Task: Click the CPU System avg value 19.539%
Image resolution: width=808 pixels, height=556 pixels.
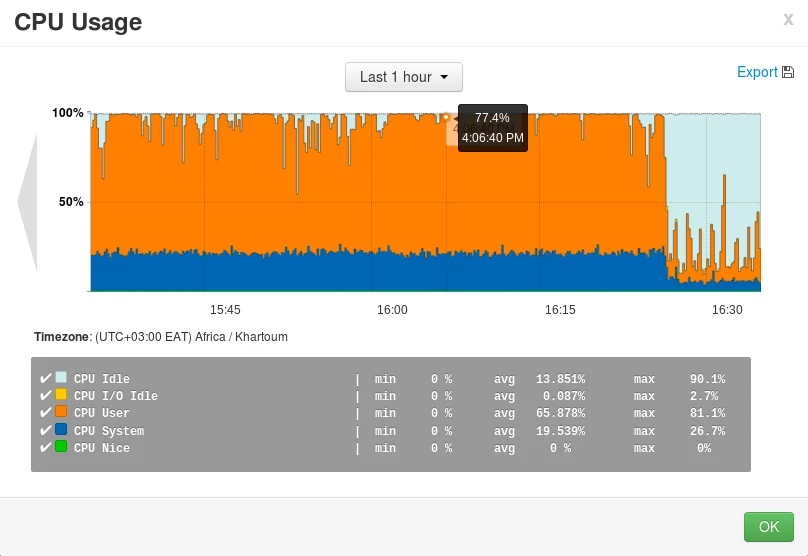Action: 561,431
